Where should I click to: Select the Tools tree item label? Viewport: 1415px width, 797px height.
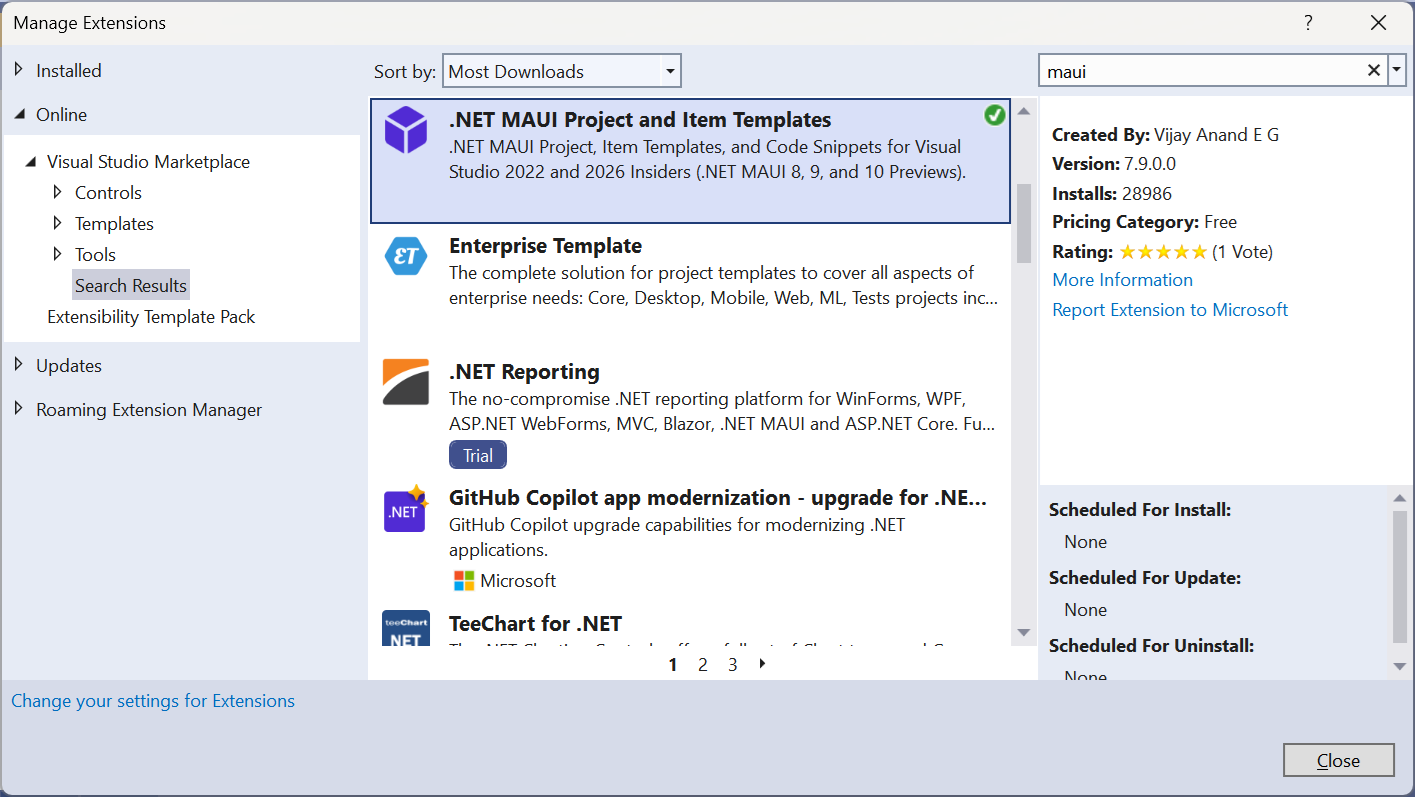95,254
